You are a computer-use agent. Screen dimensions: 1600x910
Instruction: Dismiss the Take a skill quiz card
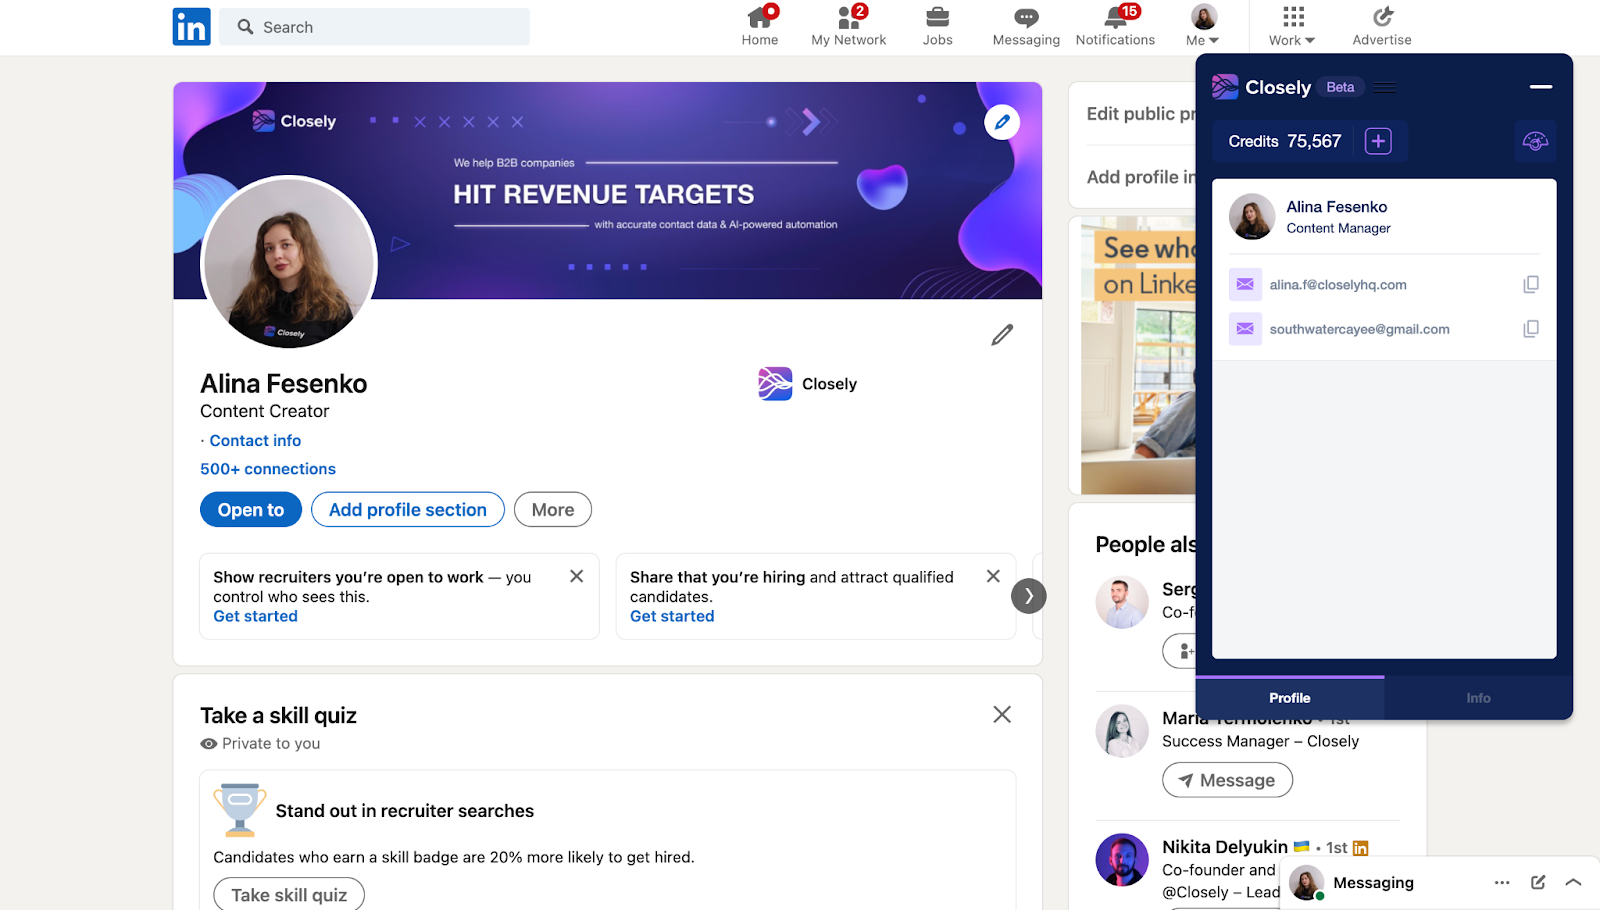click(1002, 714)
